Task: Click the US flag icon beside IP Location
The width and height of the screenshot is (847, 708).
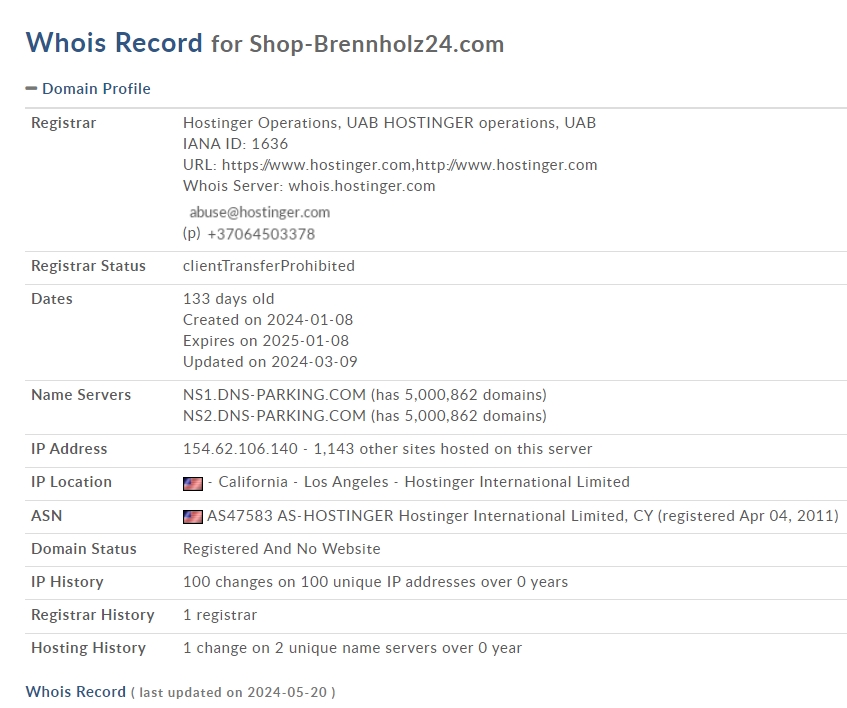Action: 193,483
